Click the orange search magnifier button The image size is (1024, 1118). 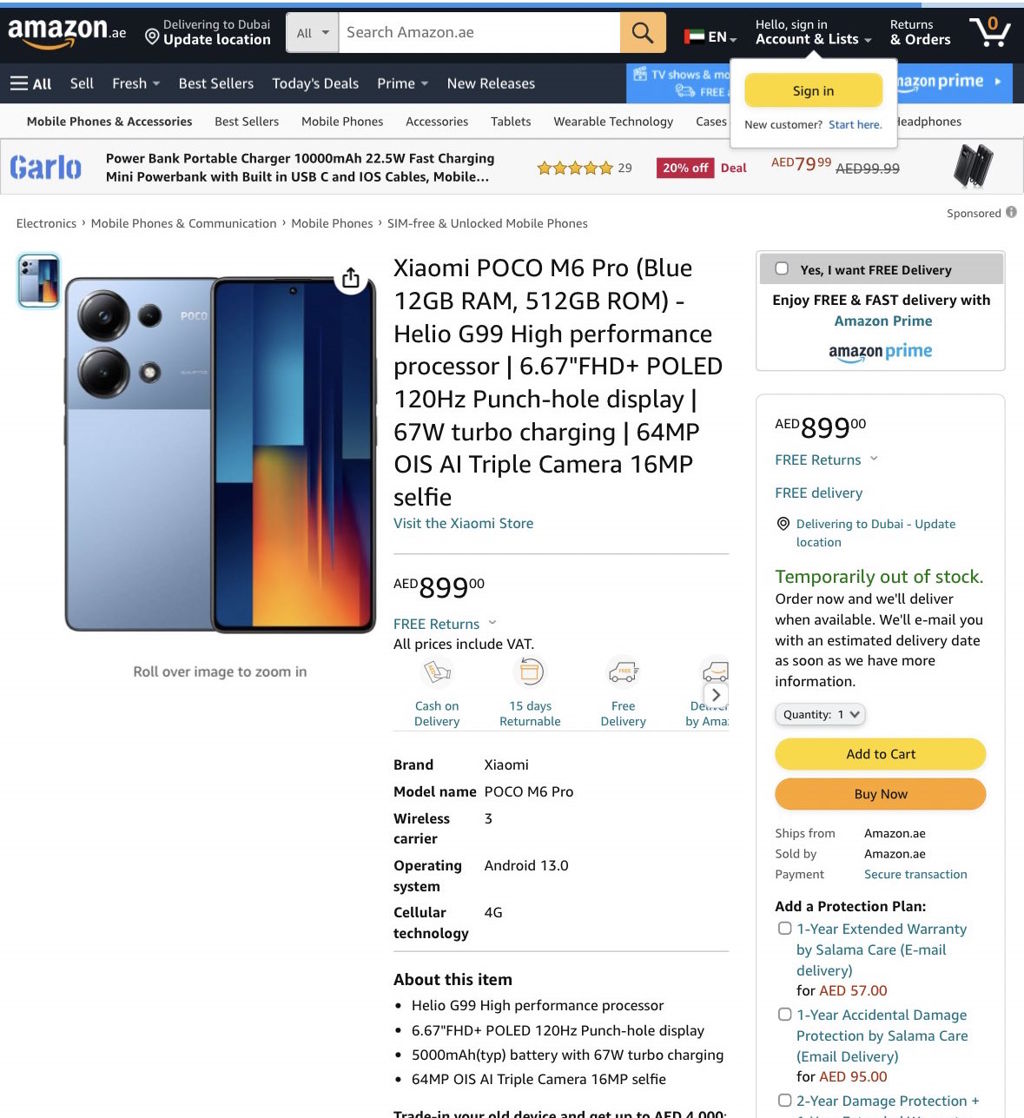pyautogui.click(x=642, y=33)
